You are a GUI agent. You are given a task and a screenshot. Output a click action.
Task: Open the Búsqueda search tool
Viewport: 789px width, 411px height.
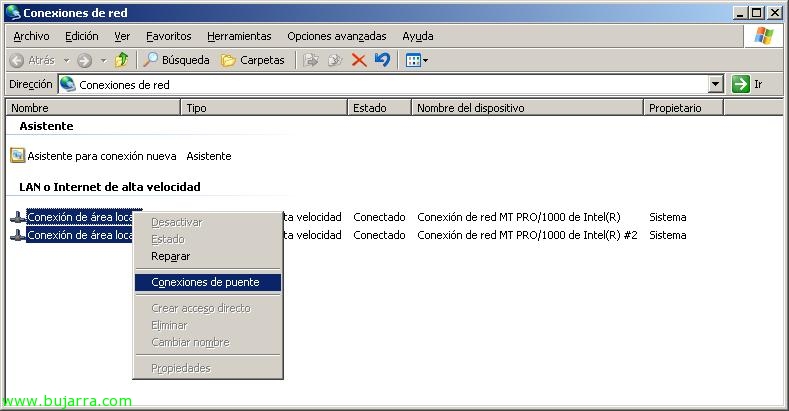pyautogui.click(x=176, y=60)
